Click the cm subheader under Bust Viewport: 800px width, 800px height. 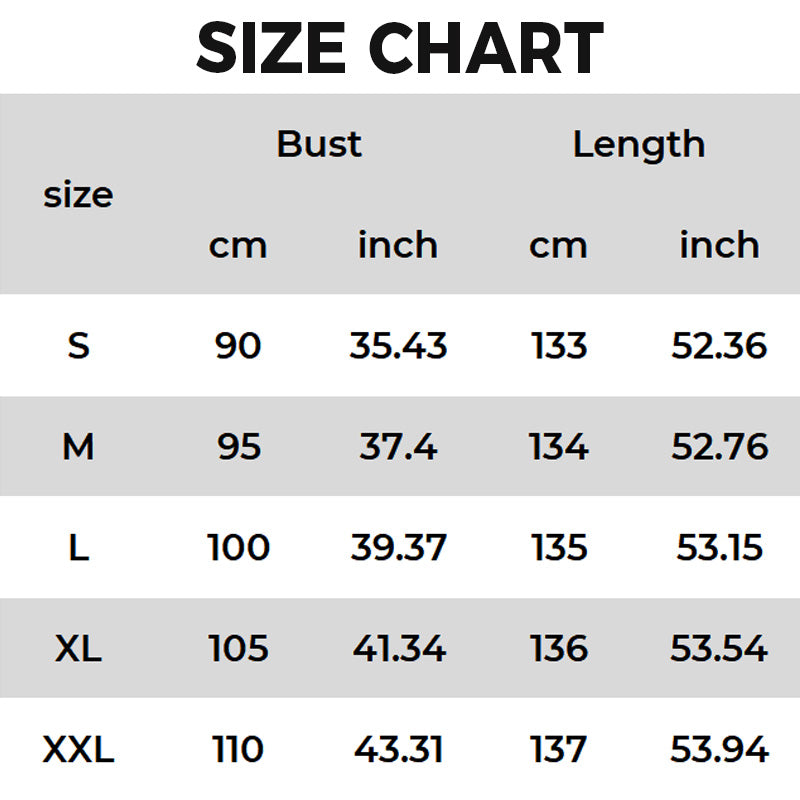click(238, 246)
